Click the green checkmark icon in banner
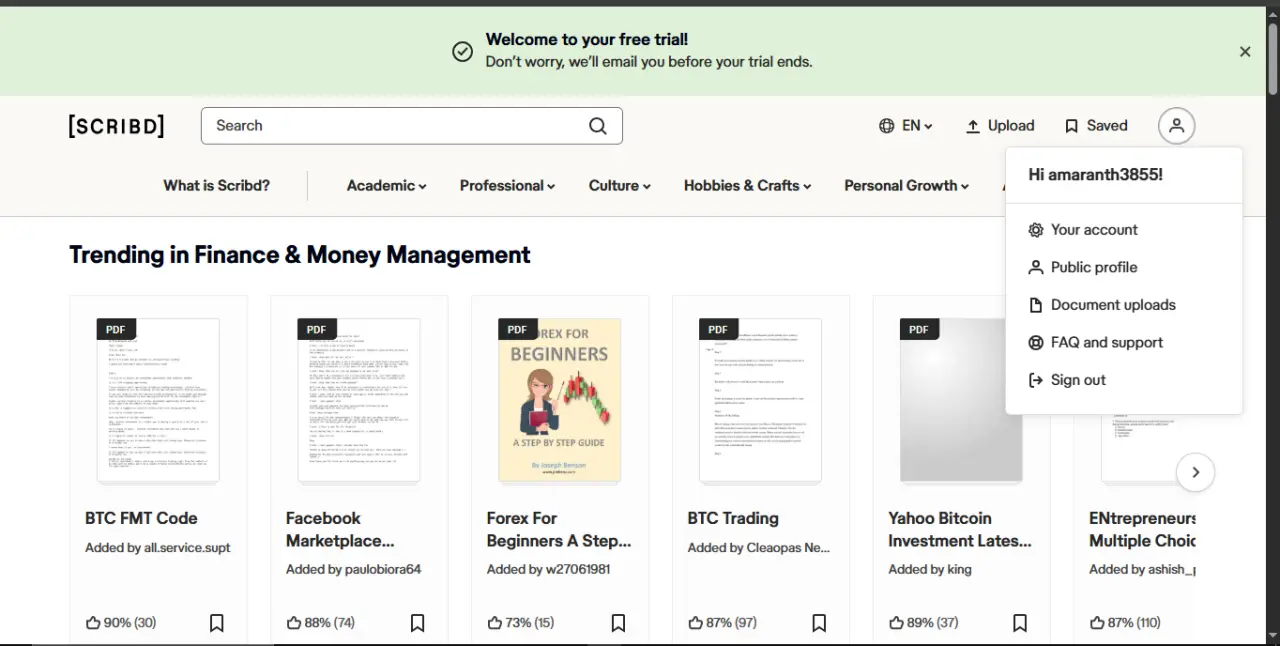The height and width of the screenshot is (646, 1280). [x=462, y=52]
